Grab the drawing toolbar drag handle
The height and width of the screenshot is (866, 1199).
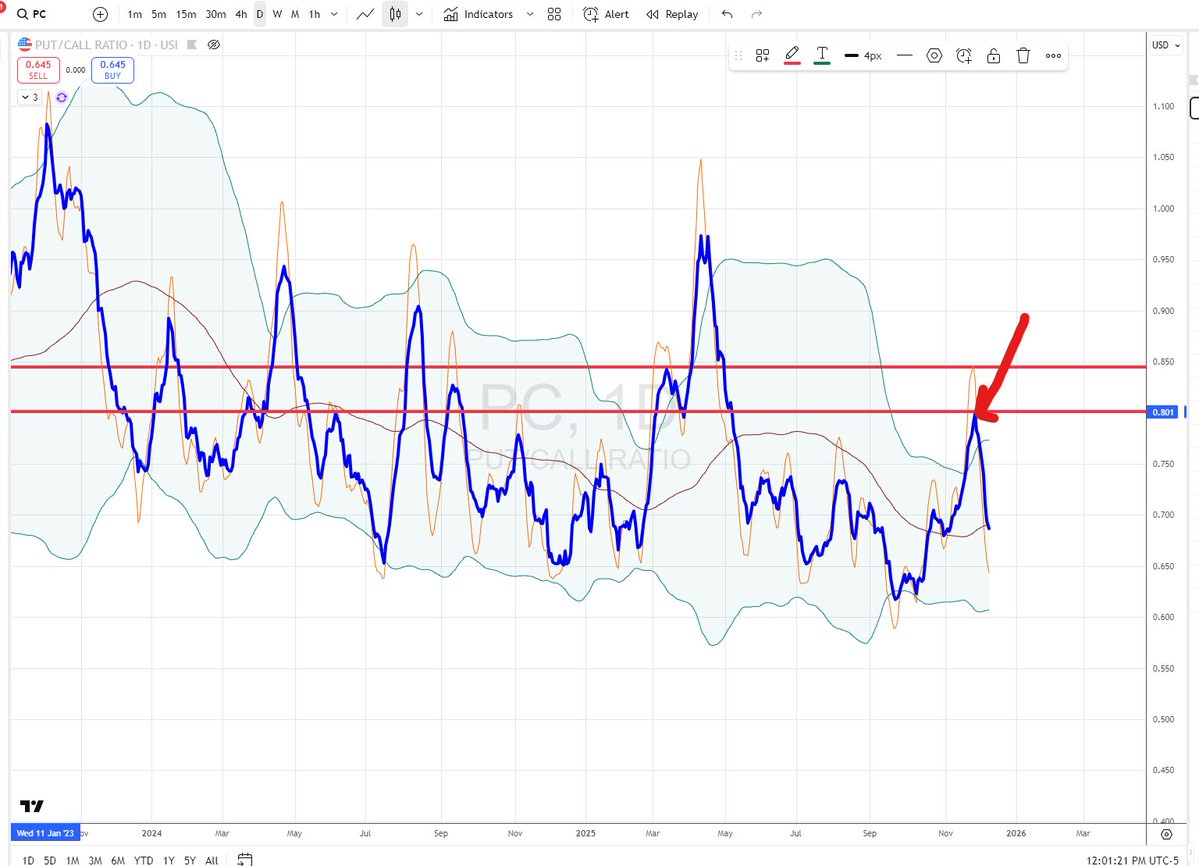[739, 56]
